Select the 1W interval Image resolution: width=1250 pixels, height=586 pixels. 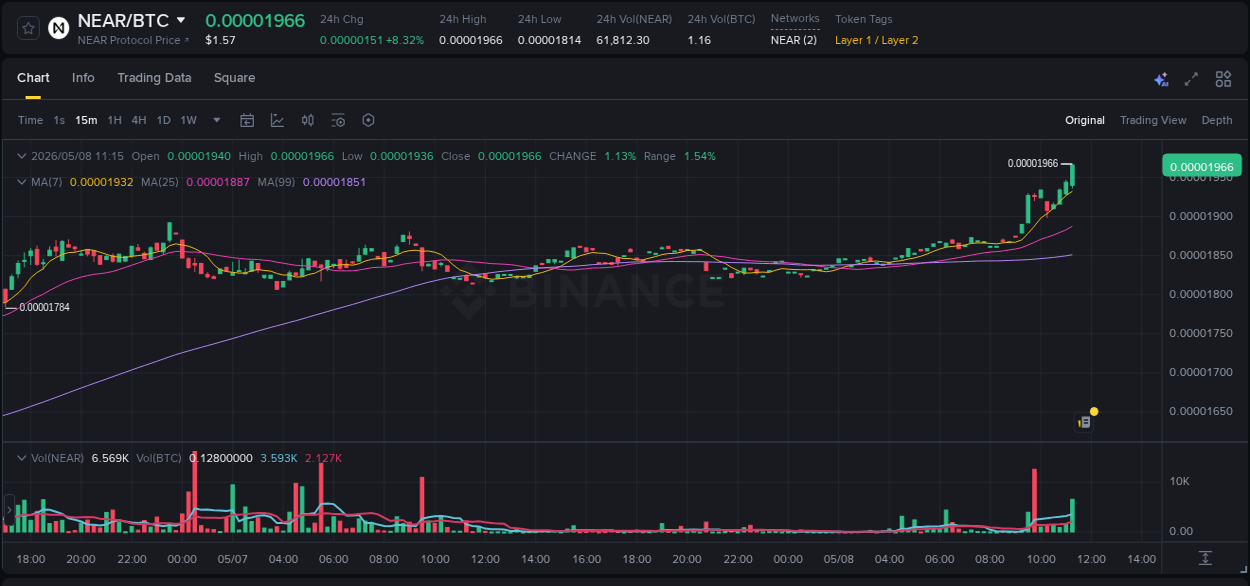coord(188,120)
